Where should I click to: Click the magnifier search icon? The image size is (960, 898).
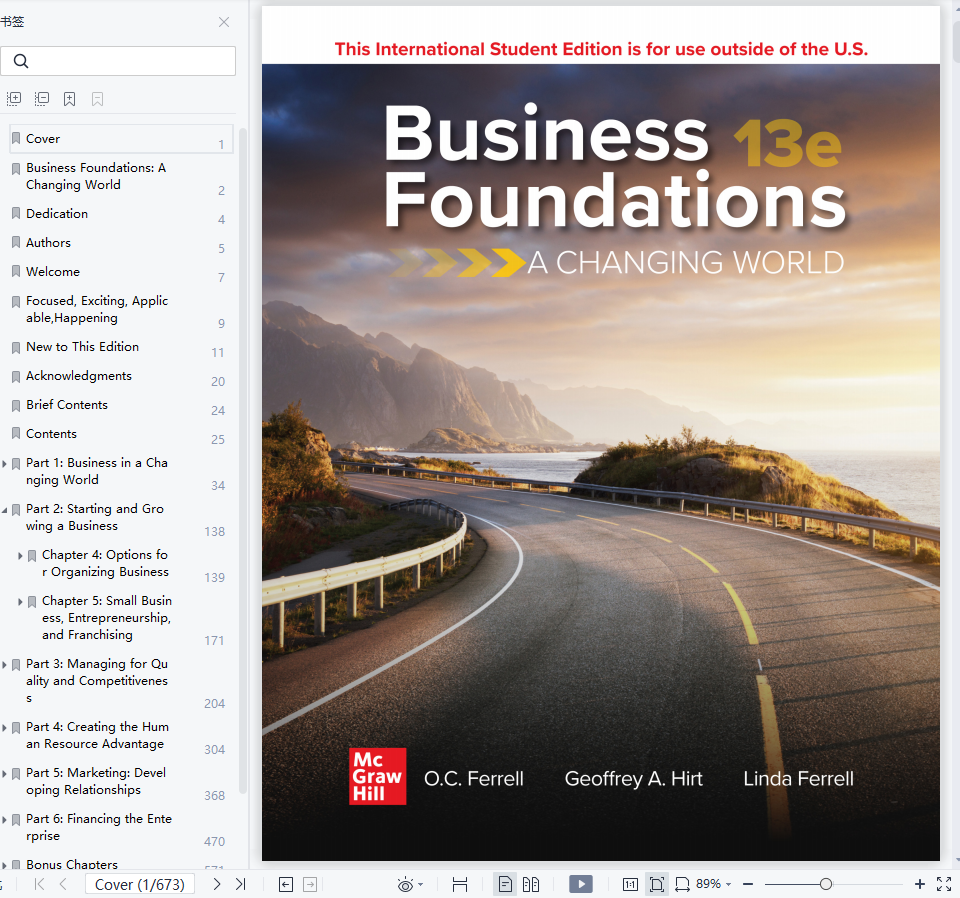point(21,61)
